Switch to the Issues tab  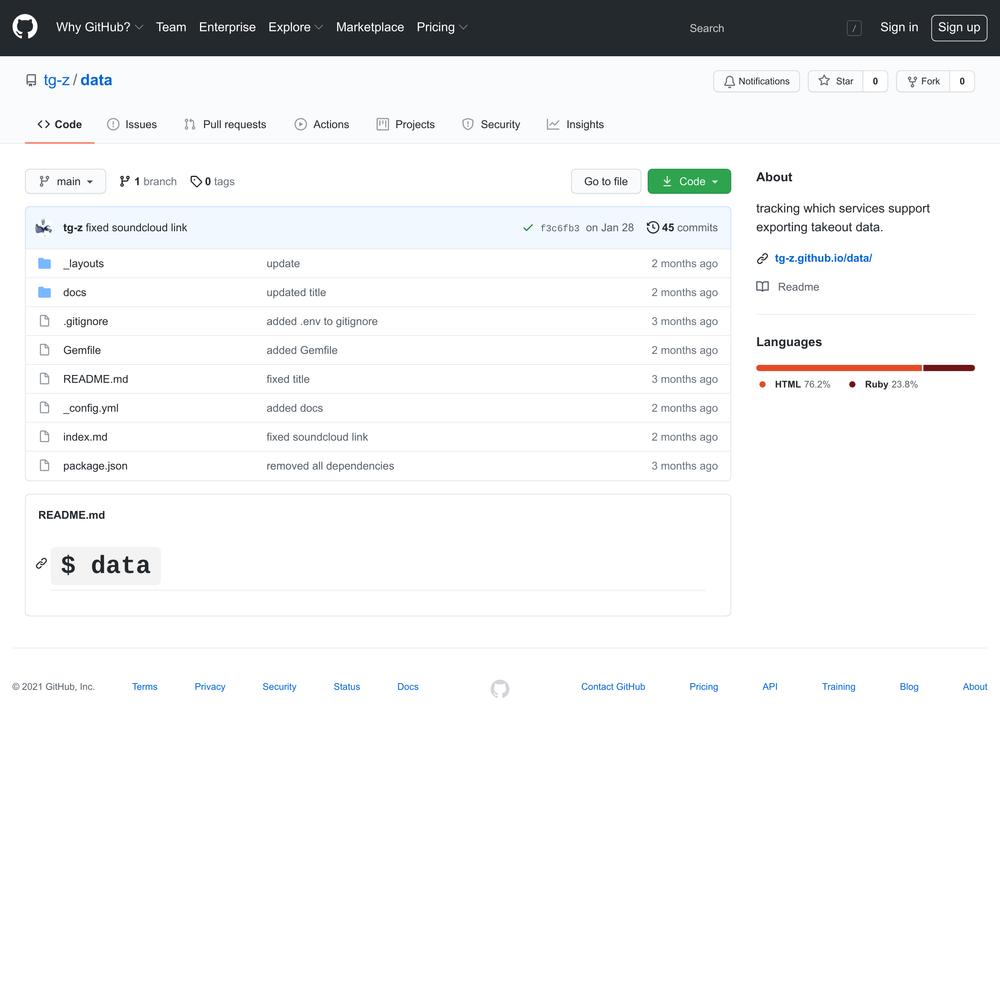pyautogui.click(x=132, y=124)
